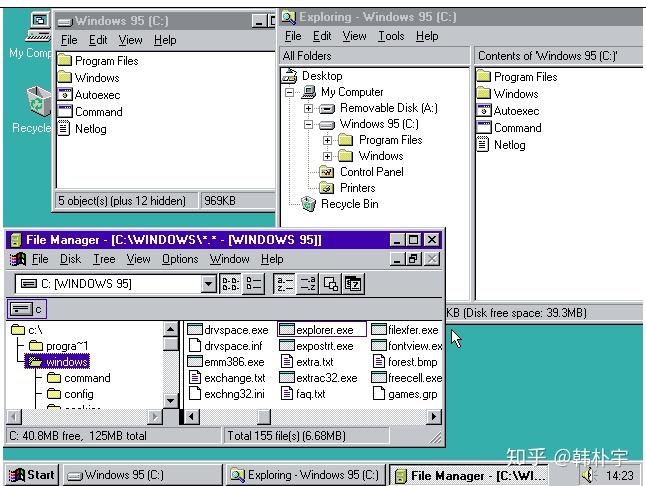Switch to Exploring - Windows 95 taskbar button
Screen dimensions: 646x486
(305, 475)
